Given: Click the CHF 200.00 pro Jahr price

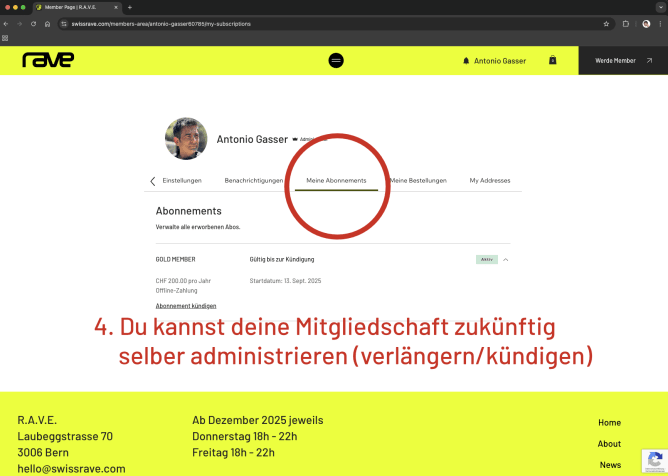Looking at the screenshot, I should click(183, 281).
